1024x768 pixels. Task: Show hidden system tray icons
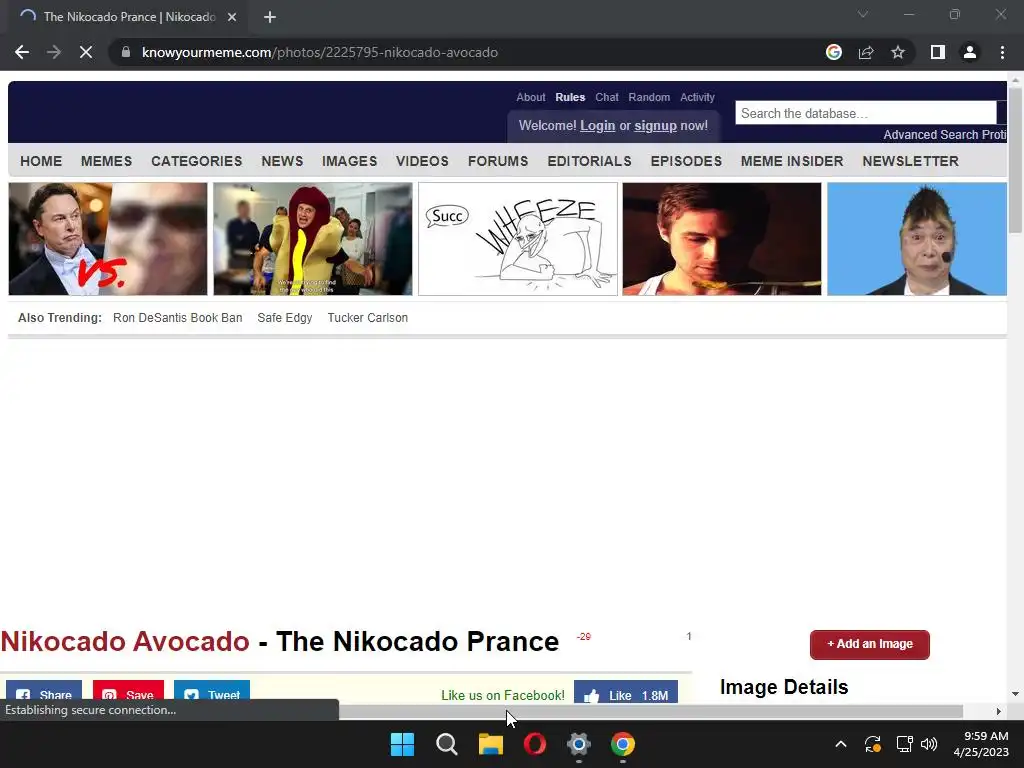pos(841,744)
